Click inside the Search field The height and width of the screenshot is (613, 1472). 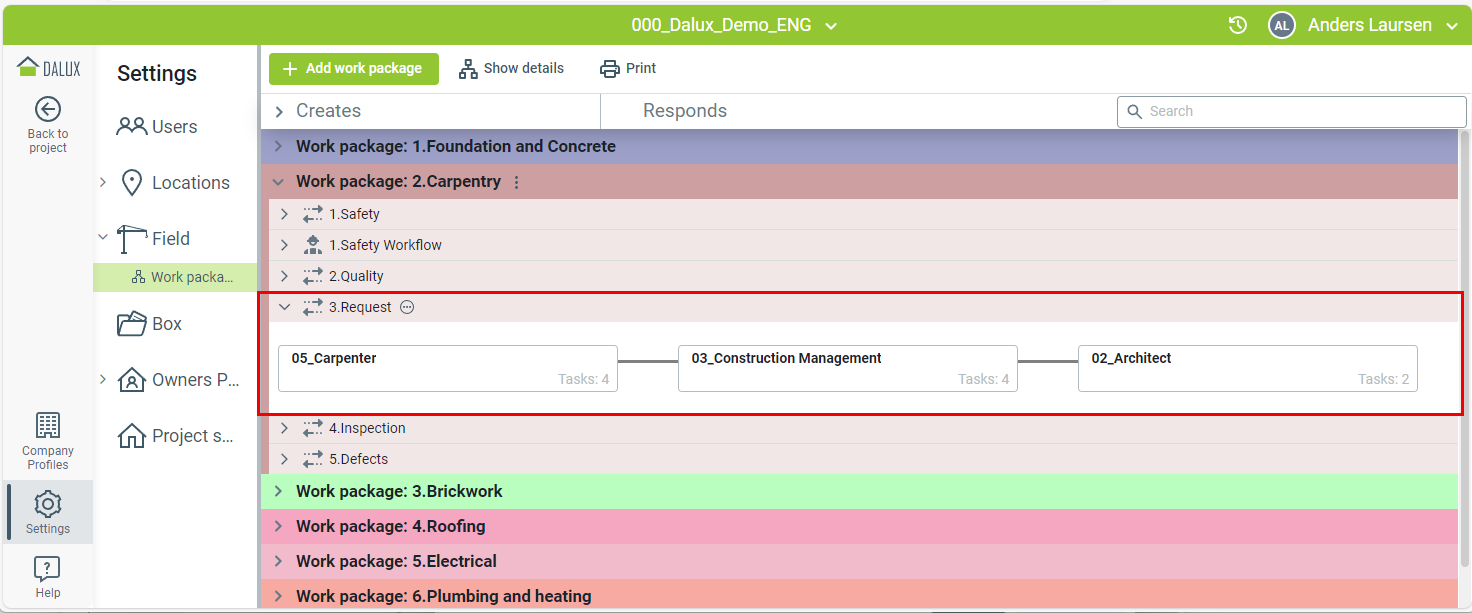click(1300, 111)
